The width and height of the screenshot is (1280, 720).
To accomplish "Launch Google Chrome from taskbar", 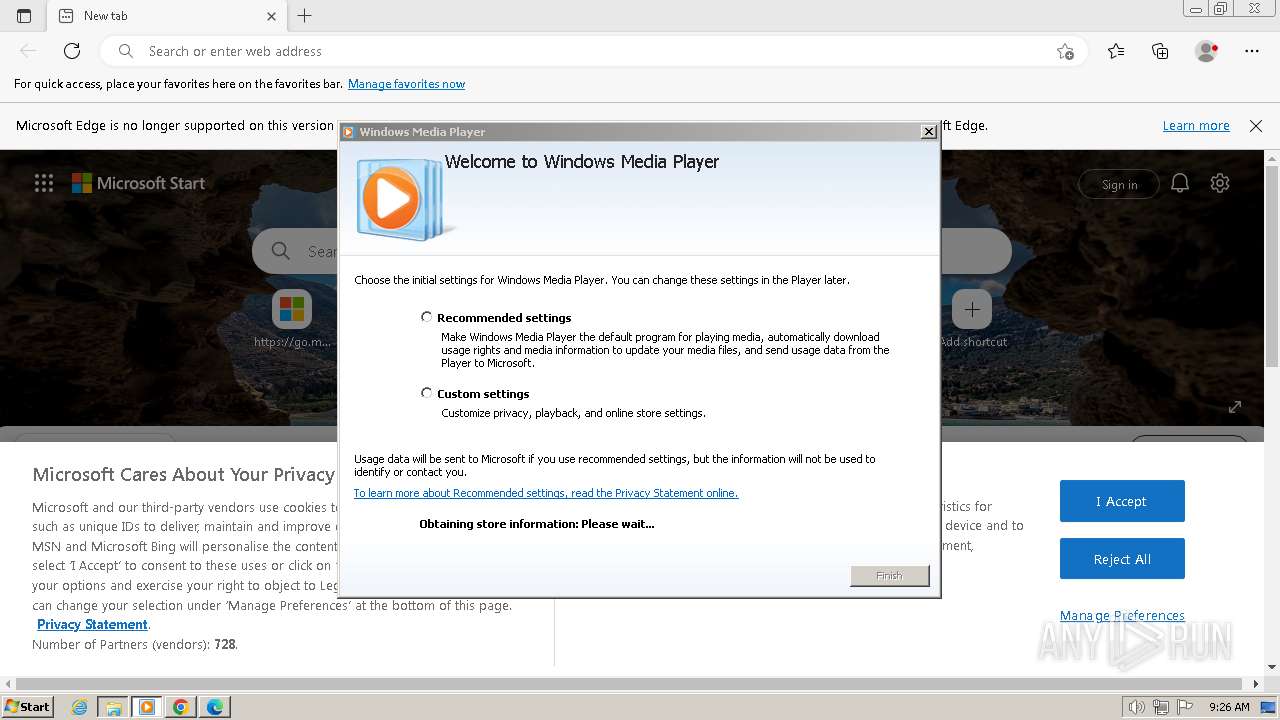I will click(181, 707).
